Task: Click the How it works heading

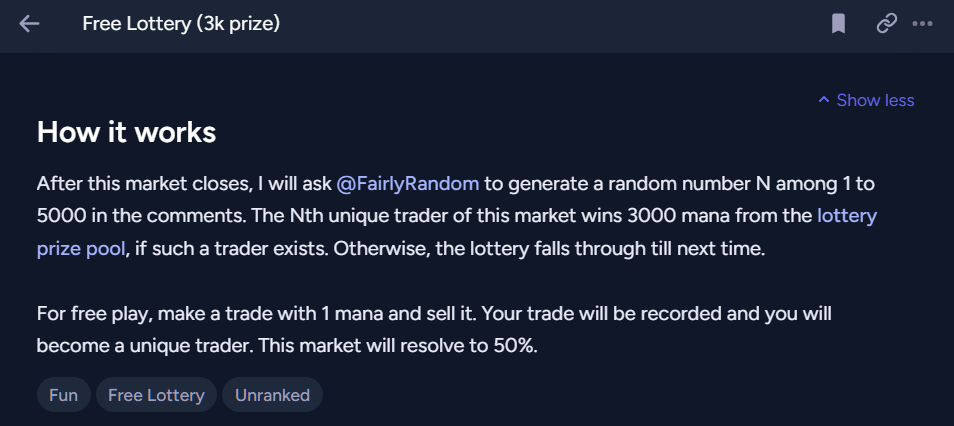Action: coord(126,132)
